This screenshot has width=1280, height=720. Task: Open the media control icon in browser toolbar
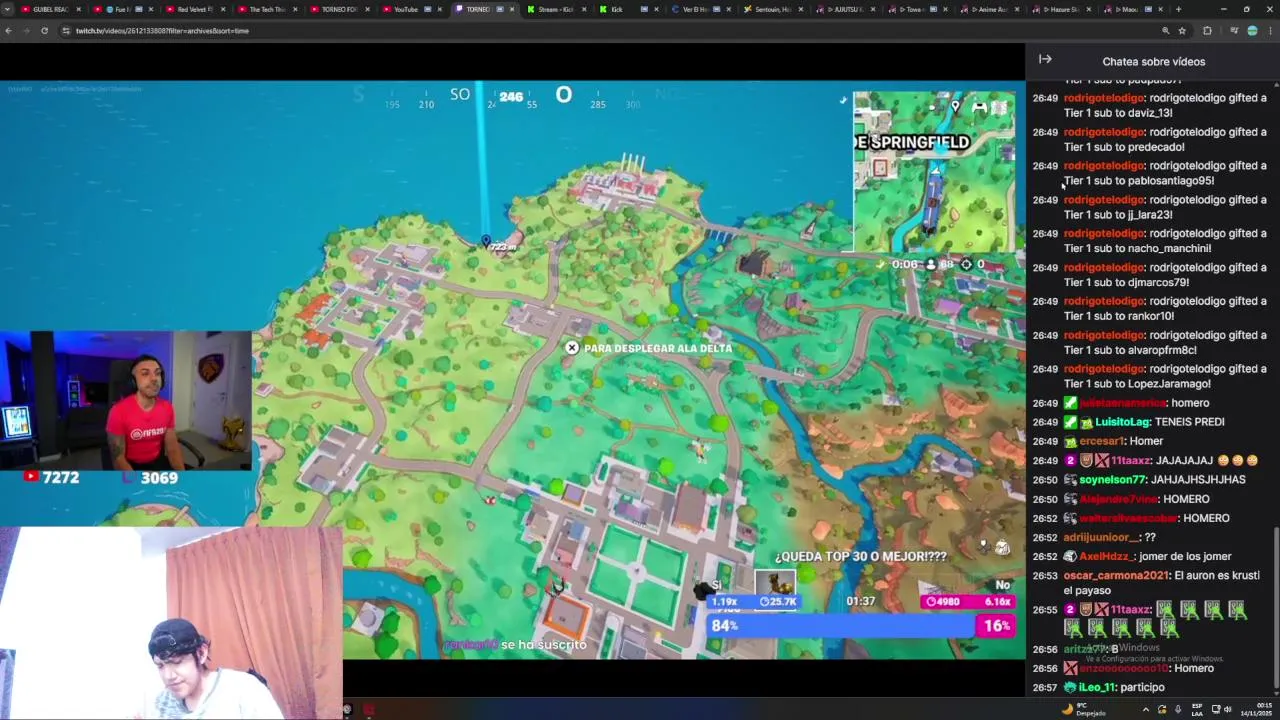click(x=1234, y=31)
